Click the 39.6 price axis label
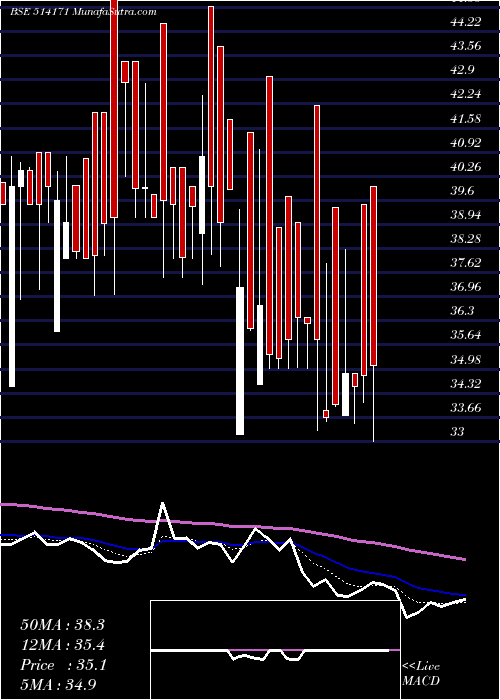The width and height of the screenshot is (500, 700). click(x=463, y=191)
